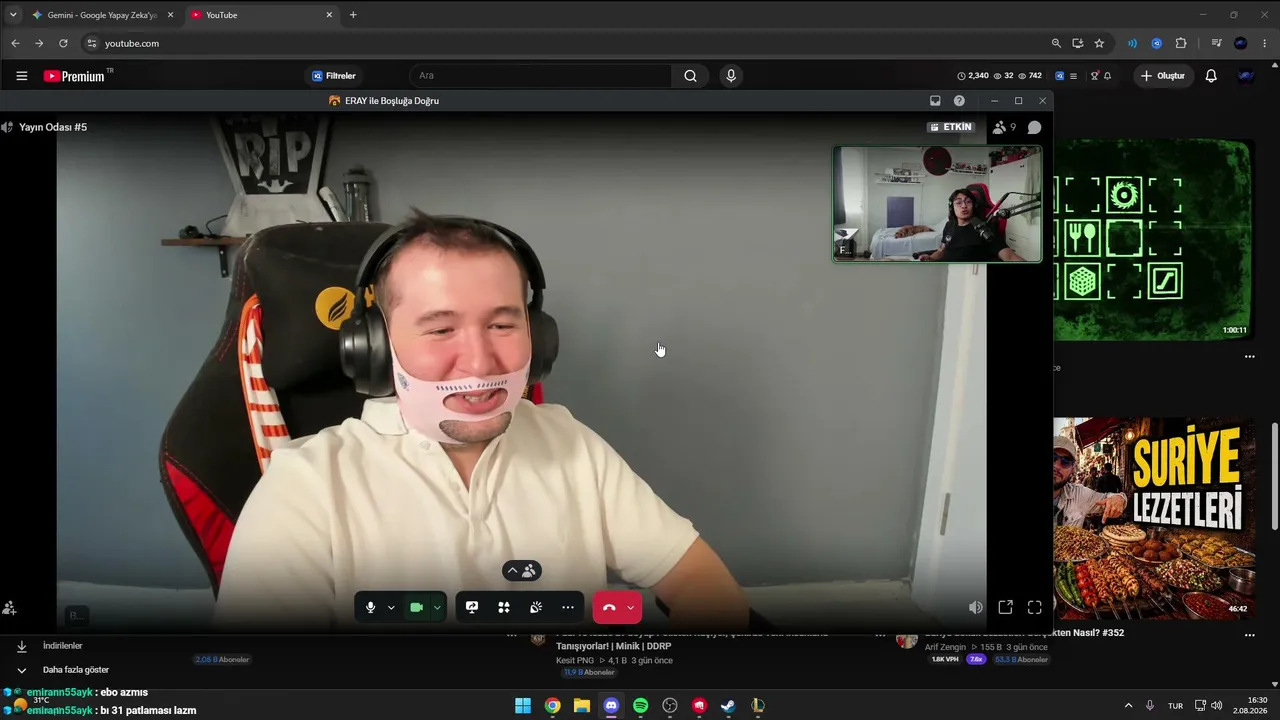Select the small webcam preview tile
This screenshot has height=720, width=1280.
pos(937,204)
